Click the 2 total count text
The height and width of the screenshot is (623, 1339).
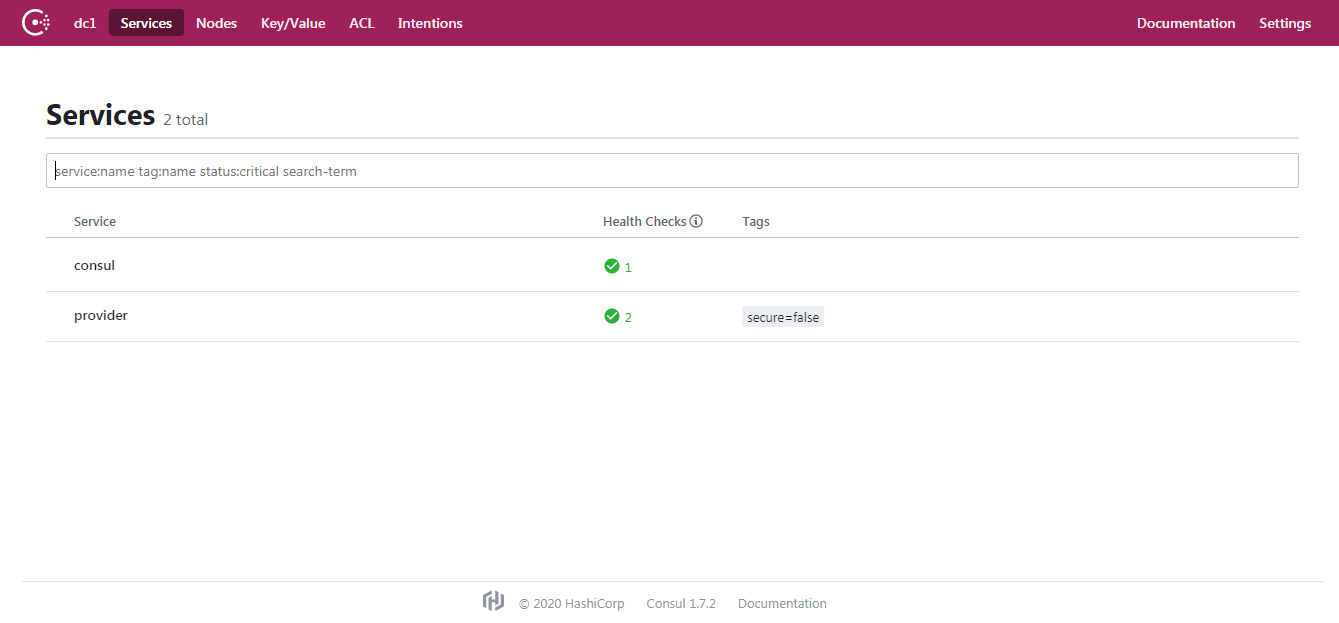pyautogui.click(x=186, y=119)
